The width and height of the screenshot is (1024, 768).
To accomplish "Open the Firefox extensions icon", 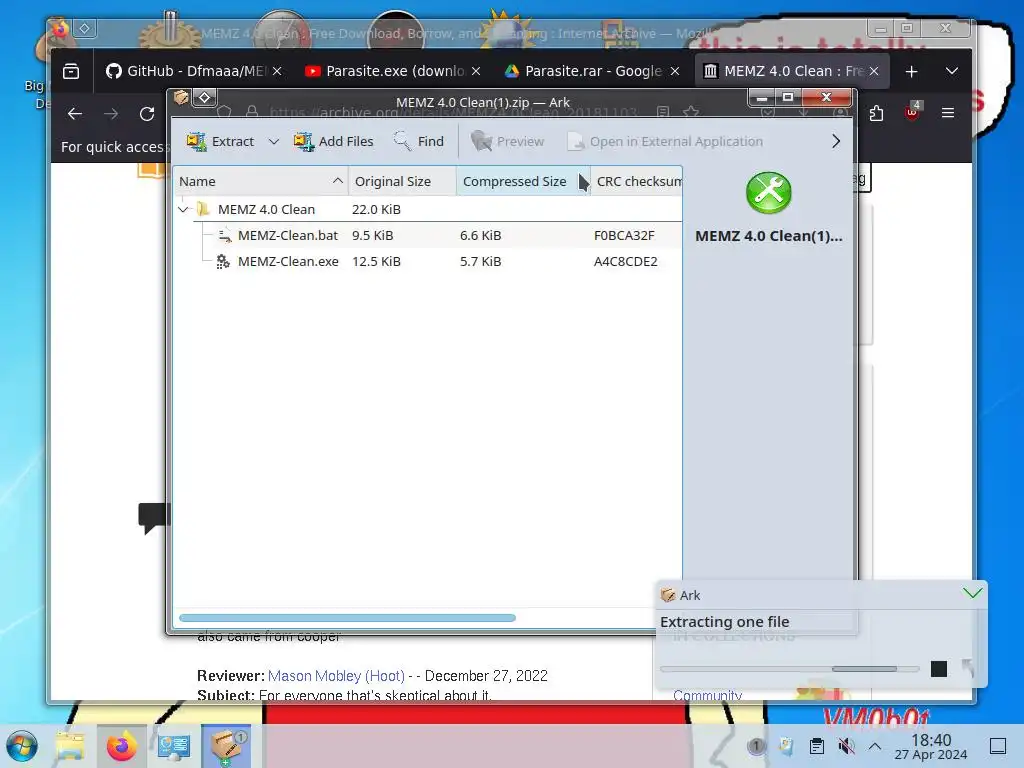I will (x=876, y=114).
